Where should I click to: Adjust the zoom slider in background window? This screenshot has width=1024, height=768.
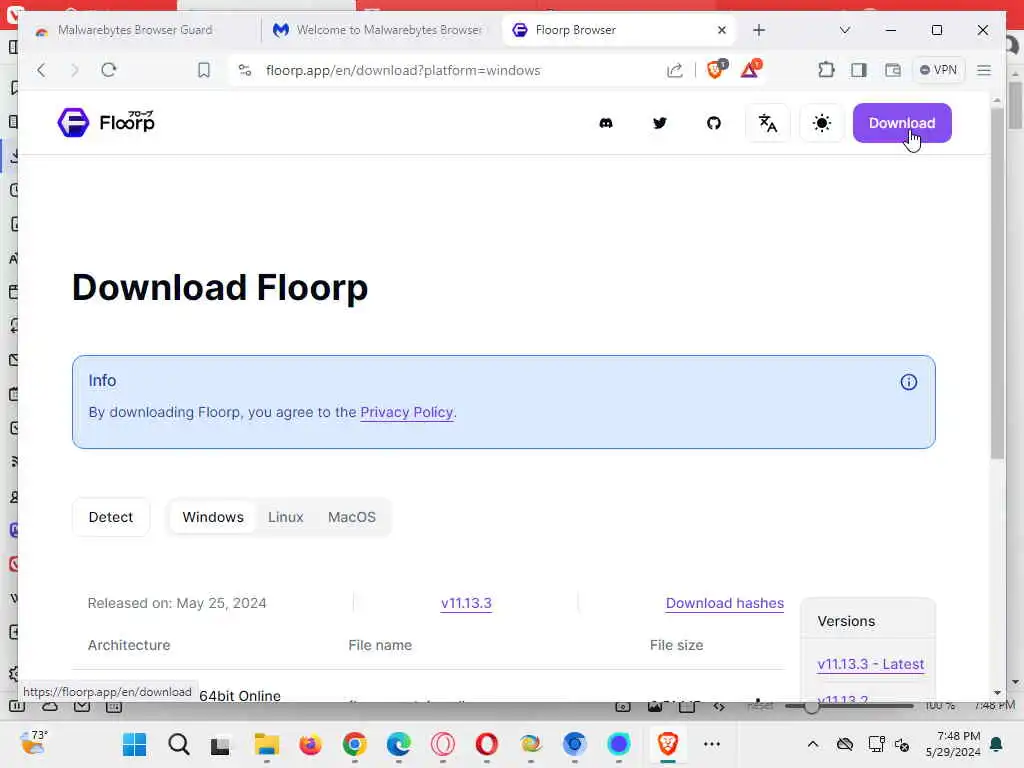coord(812,706)
